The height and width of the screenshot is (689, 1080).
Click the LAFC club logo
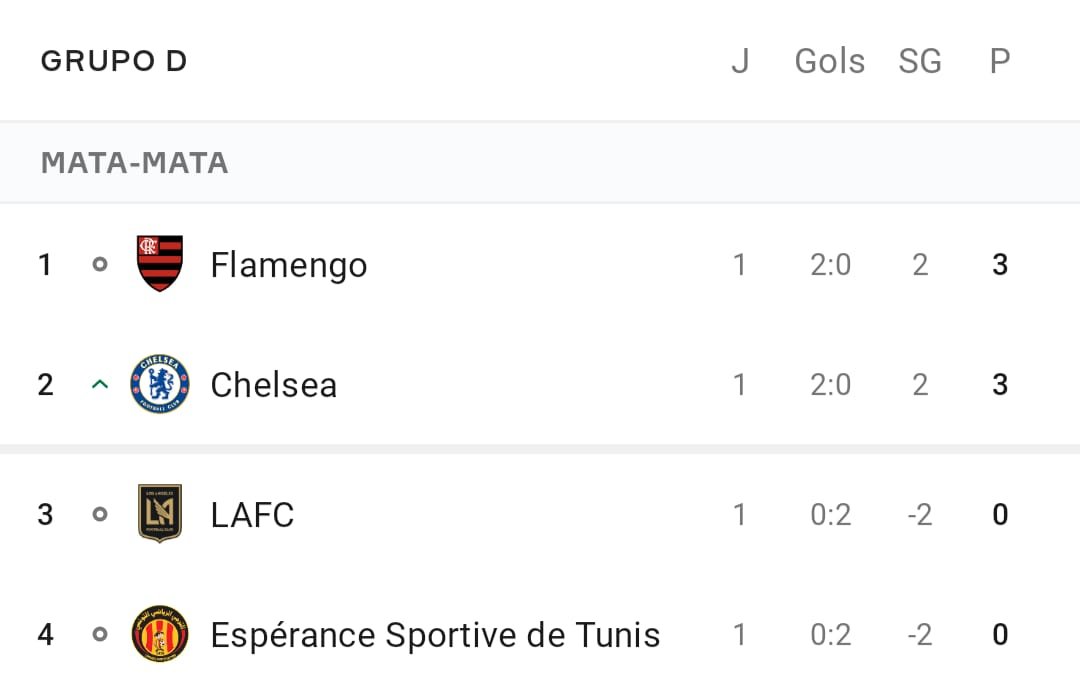click(x=160, y=513)
